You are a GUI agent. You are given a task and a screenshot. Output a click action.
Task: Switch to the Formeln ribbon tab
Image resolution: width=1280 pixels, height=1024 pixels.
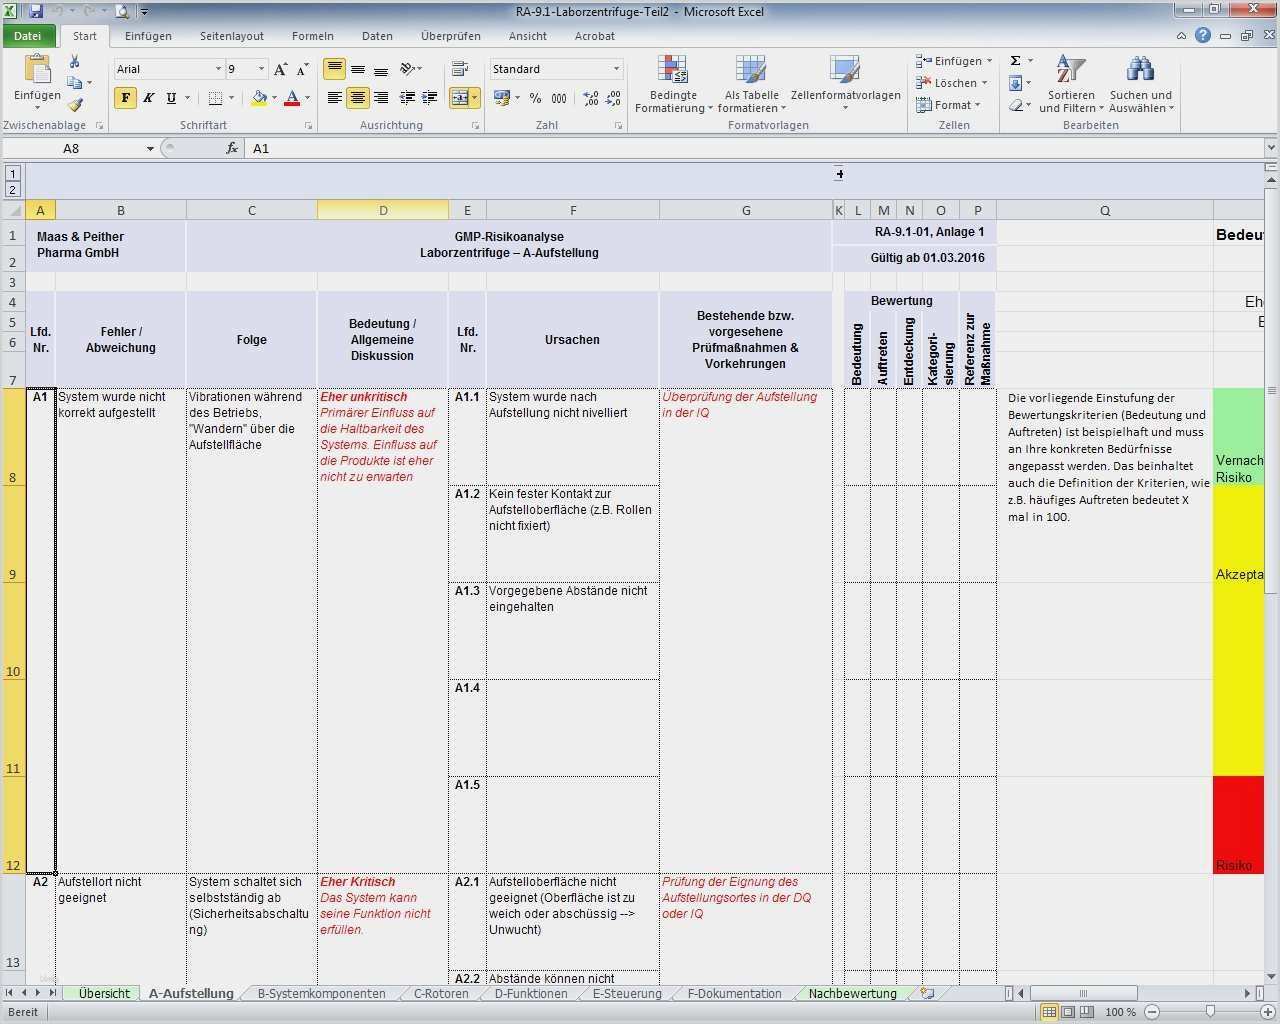(x=312, y=36)
